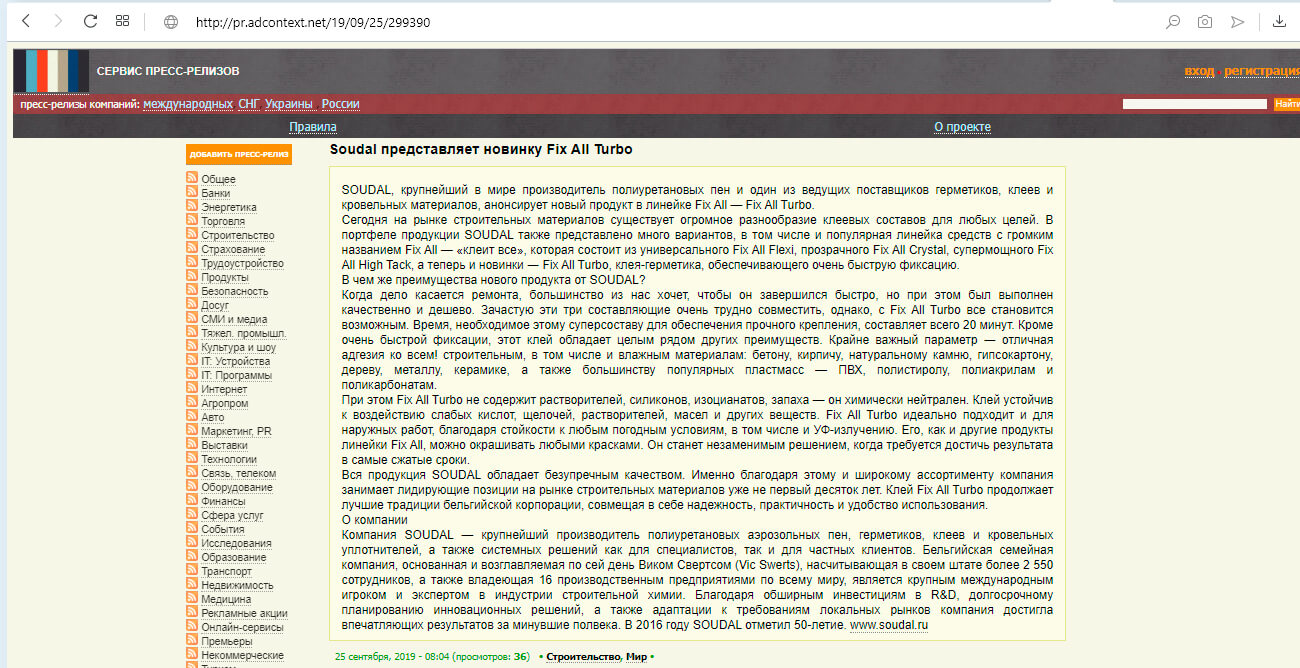Click the globe site info icon
Viewport: 1300px width, 668px height.
tap(171, 22)
